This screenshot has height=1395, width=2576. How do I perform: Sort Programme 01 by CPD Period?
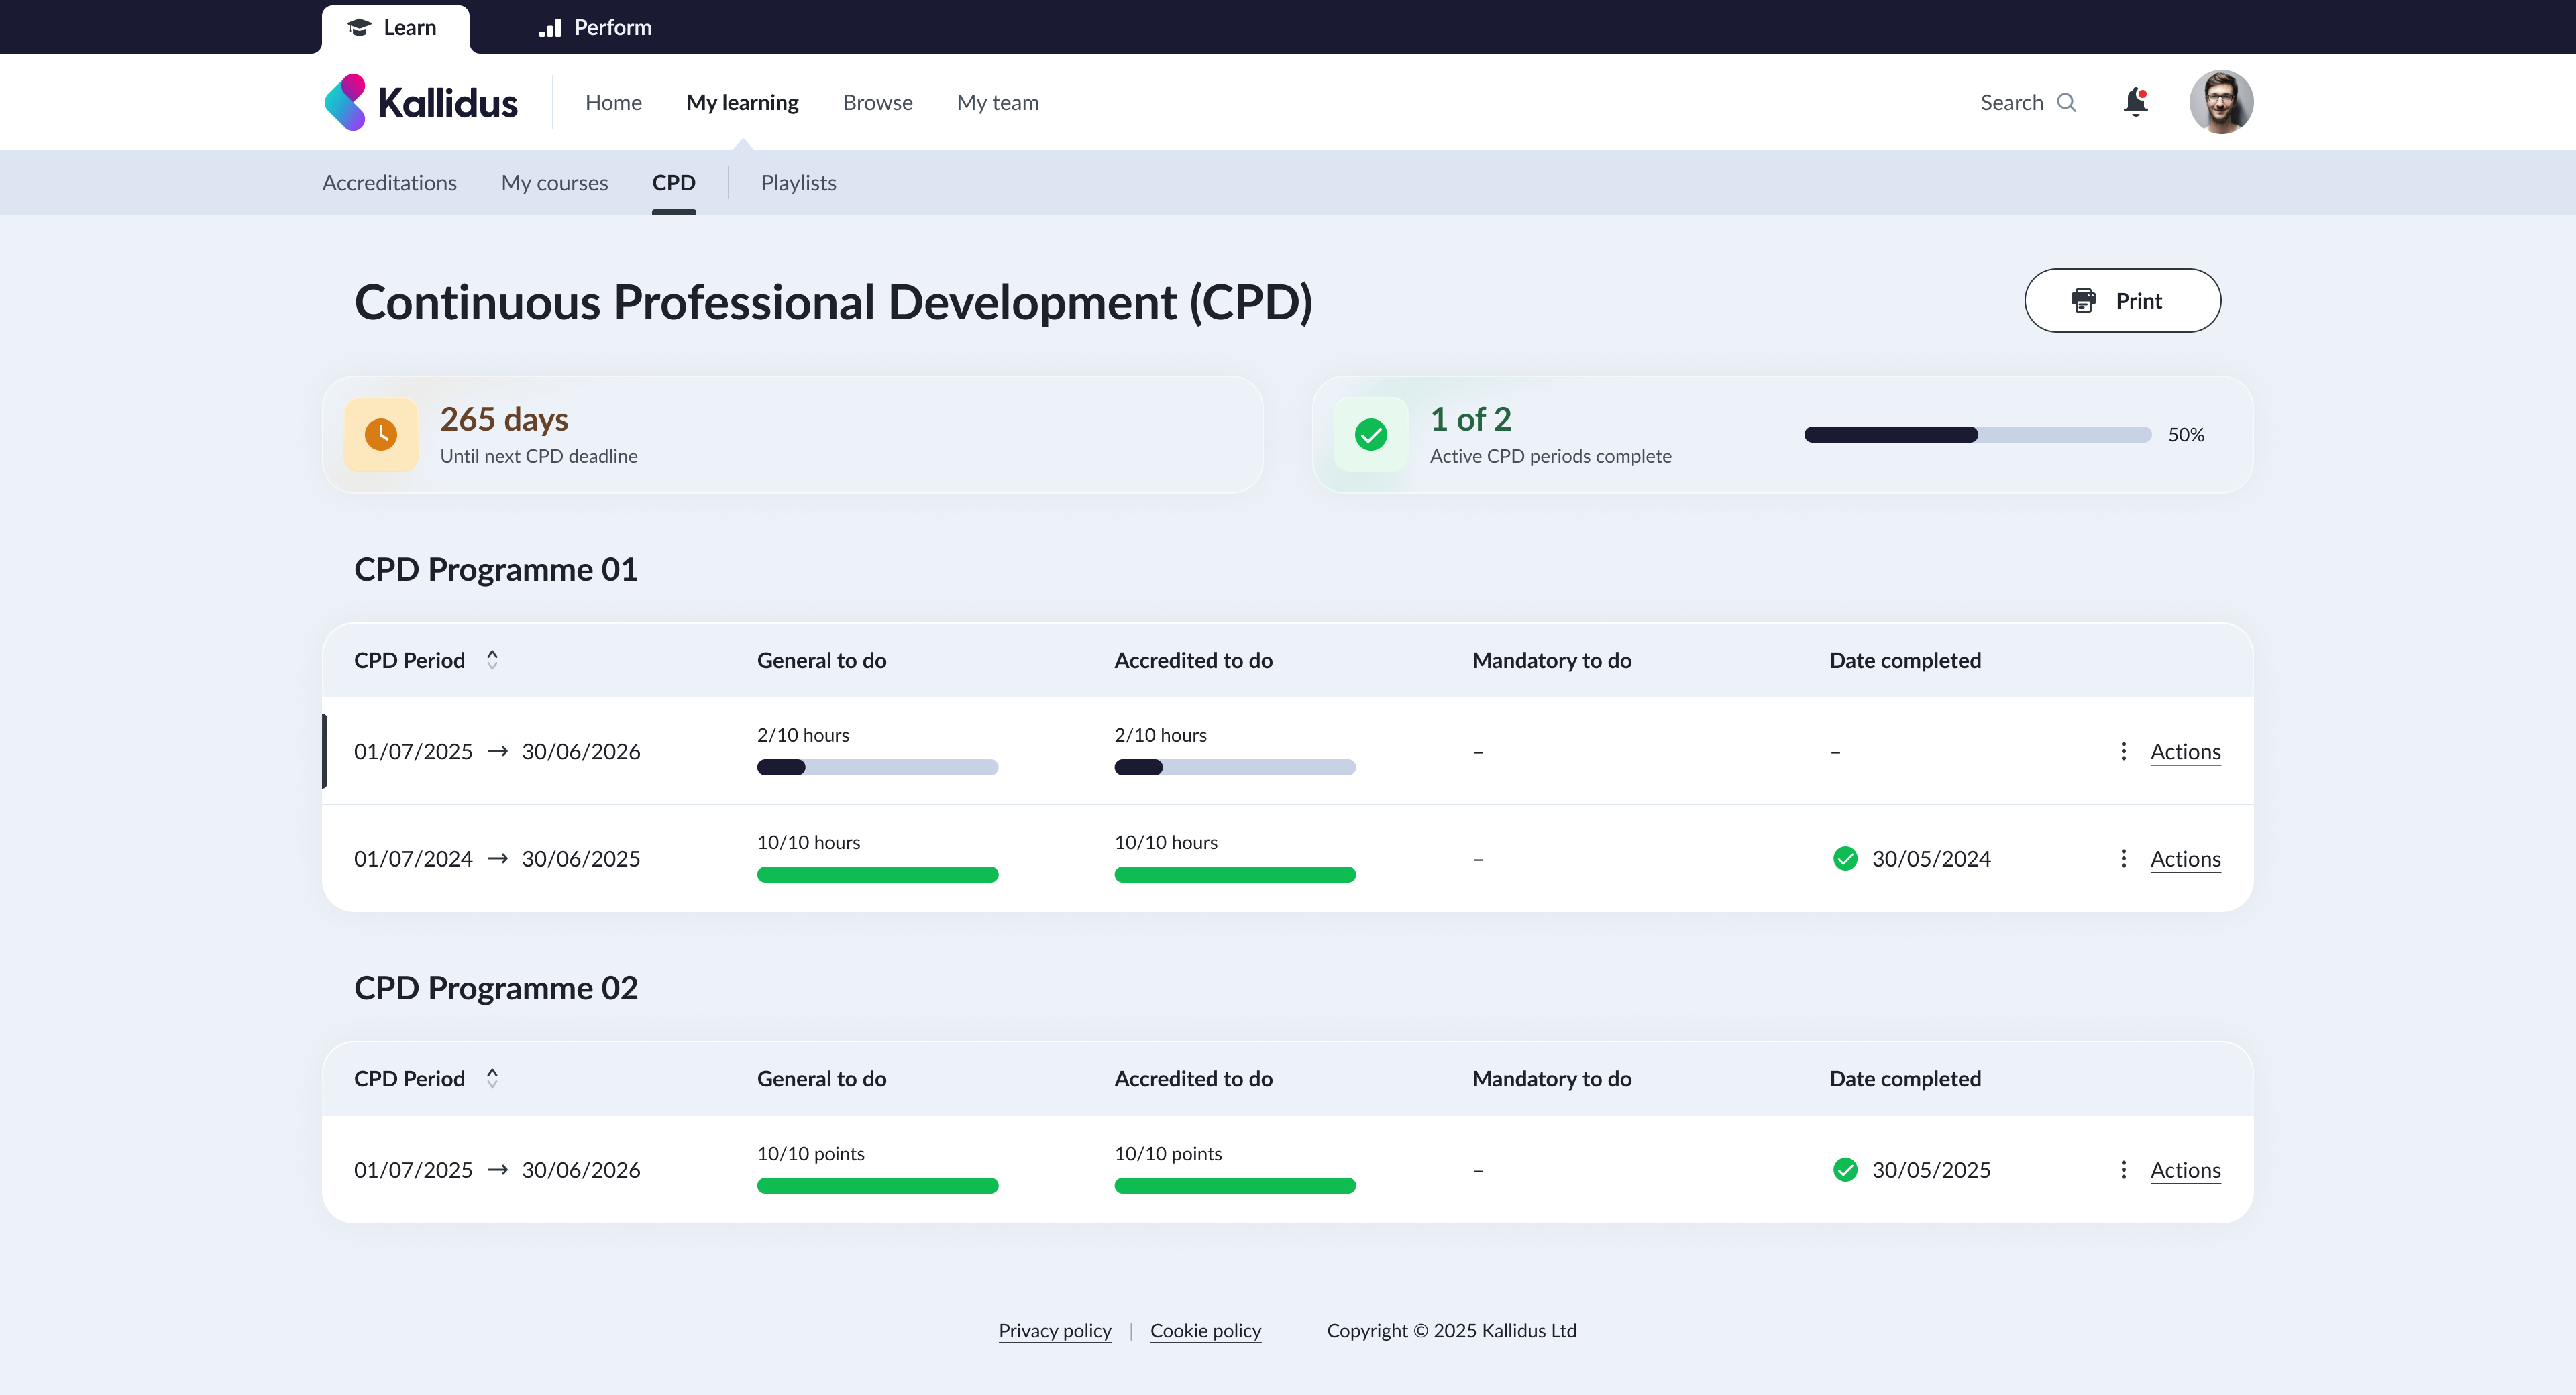pyautogui.click(x=492, y=659)
